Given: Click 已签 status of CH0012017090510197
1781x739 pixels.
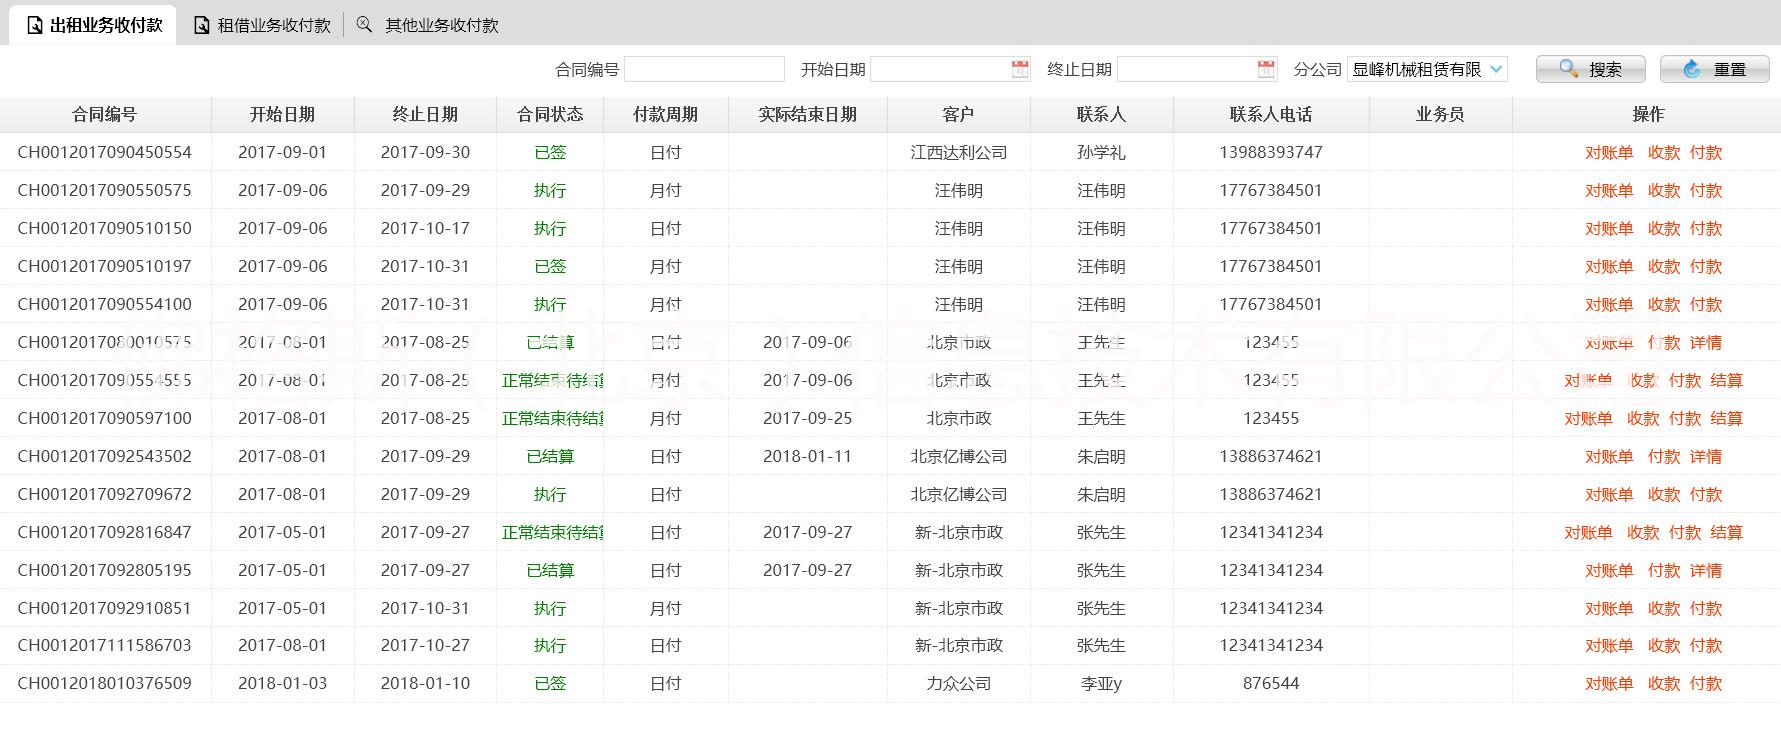Looking at the screenshot, I should click(x=550, y=266).
